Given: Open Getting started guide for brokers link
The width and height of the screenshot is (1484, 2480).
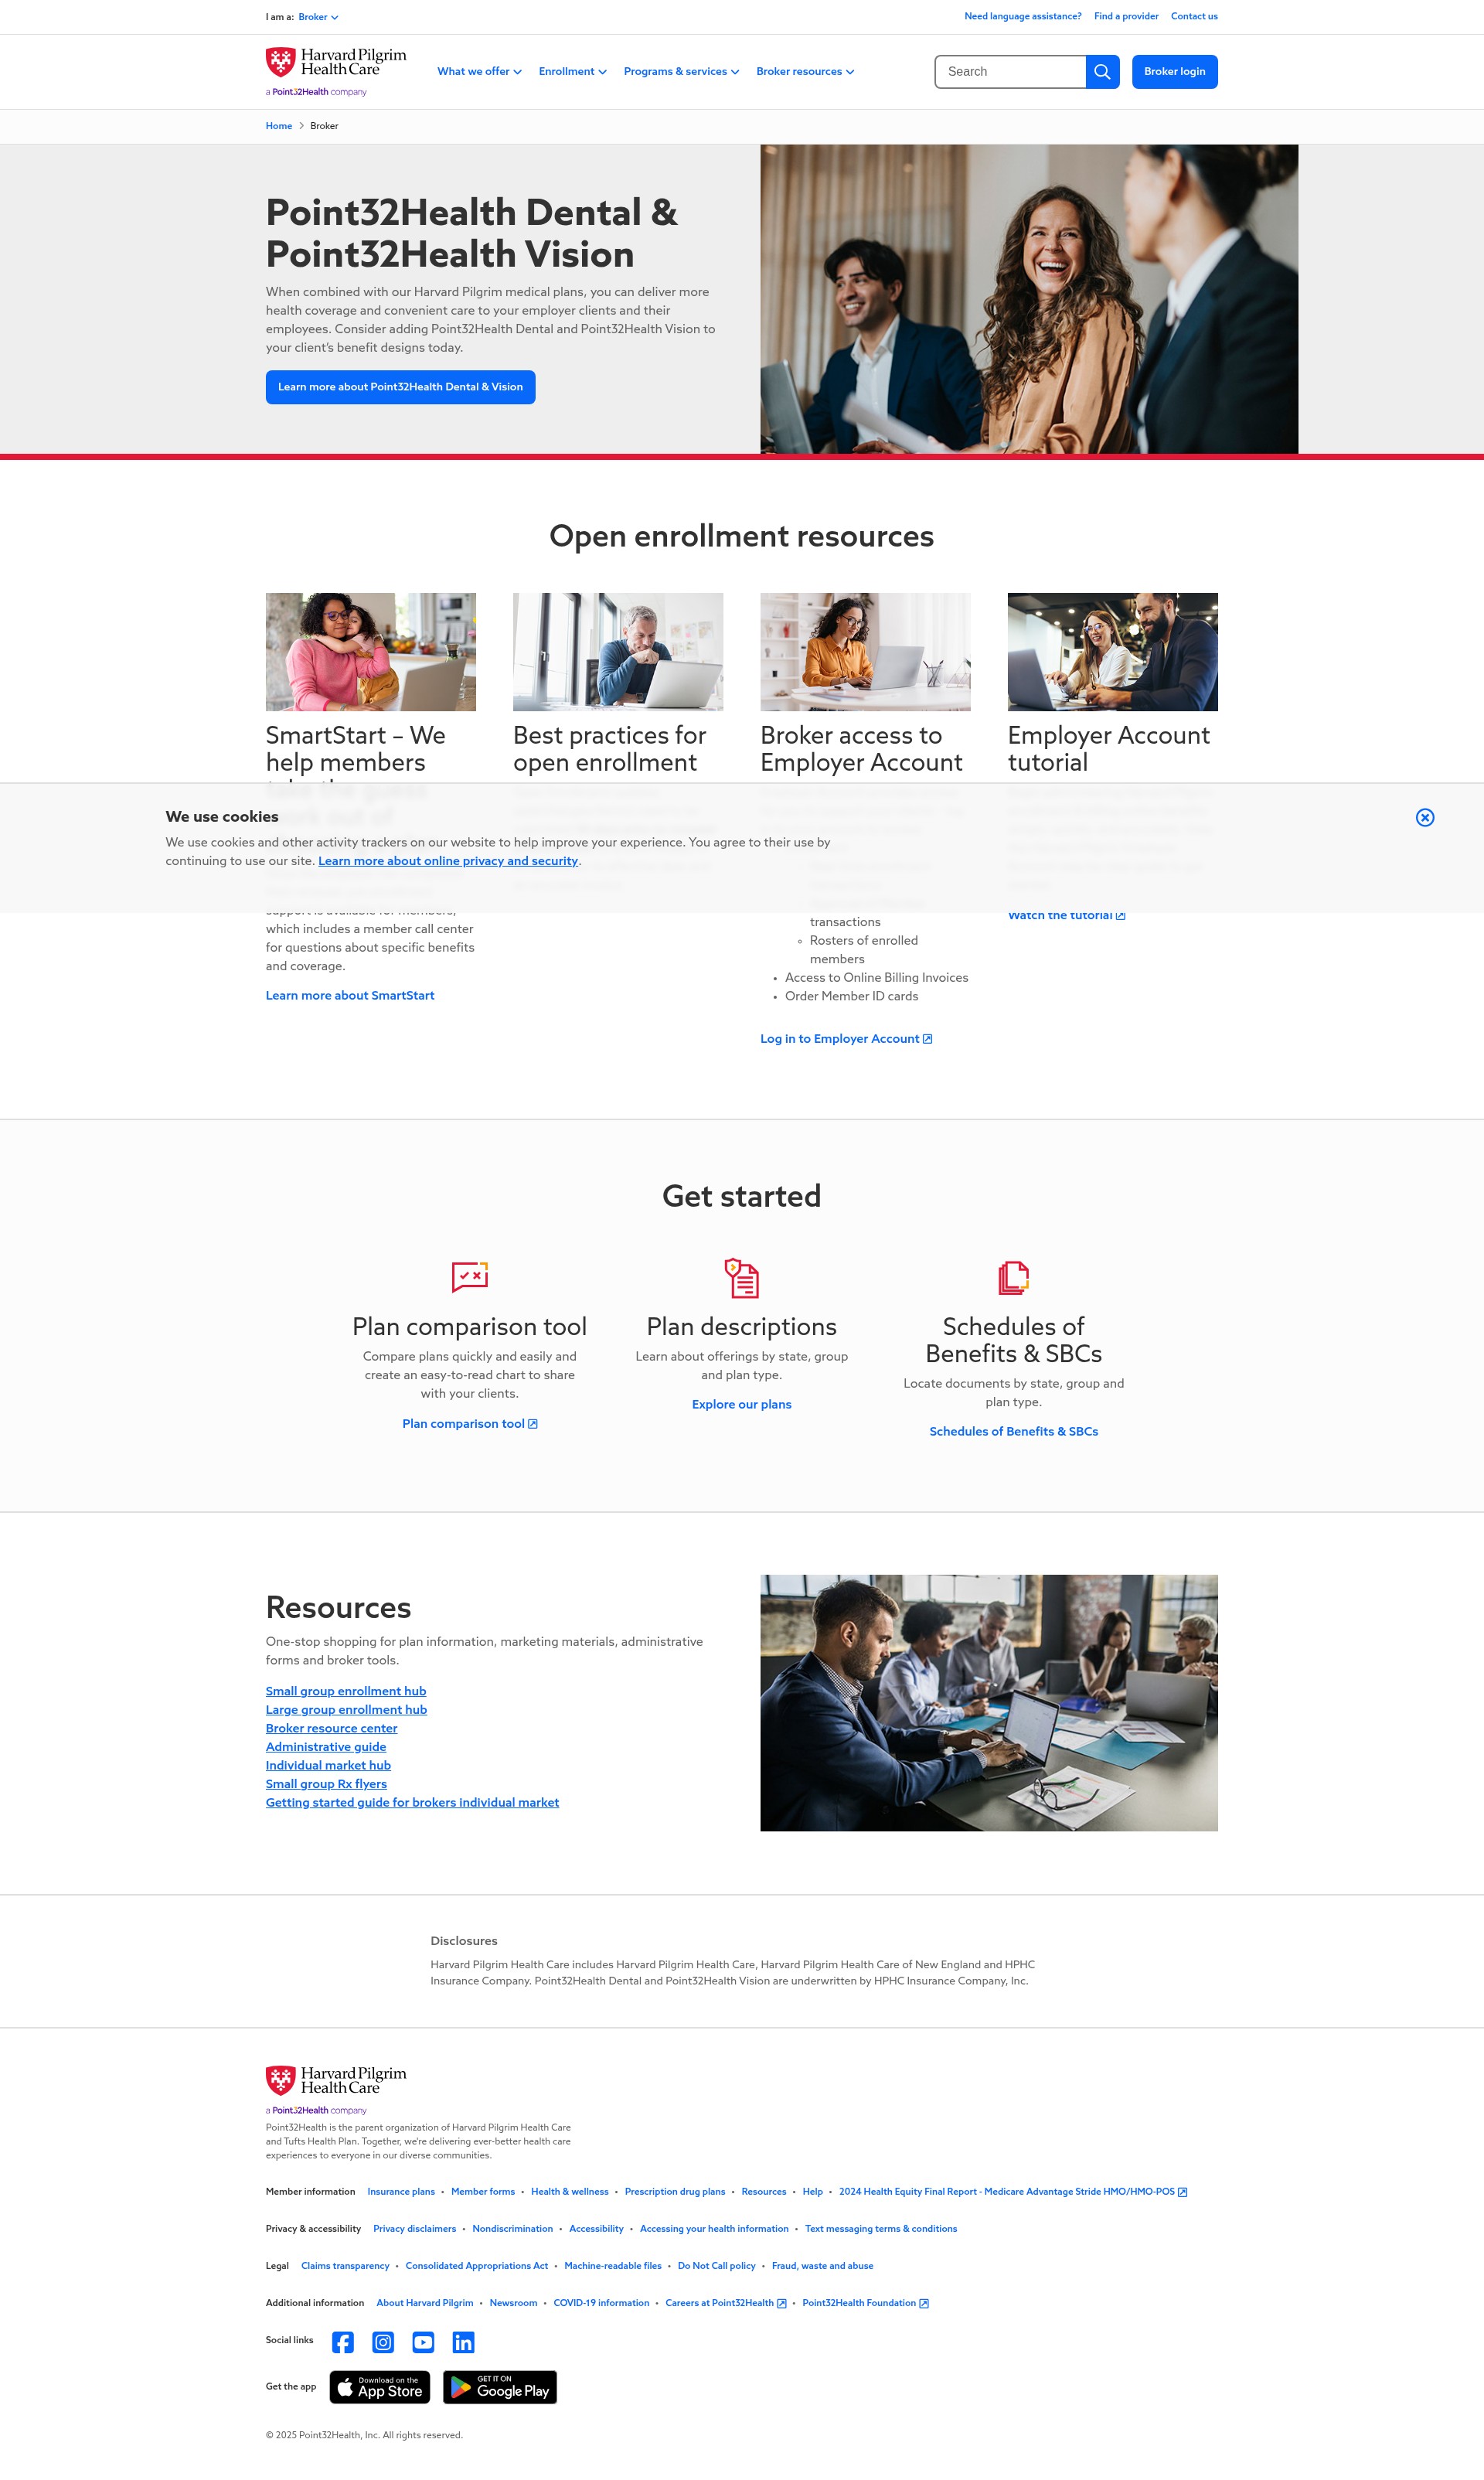Looking at the screenshot, I should 412,1803.
